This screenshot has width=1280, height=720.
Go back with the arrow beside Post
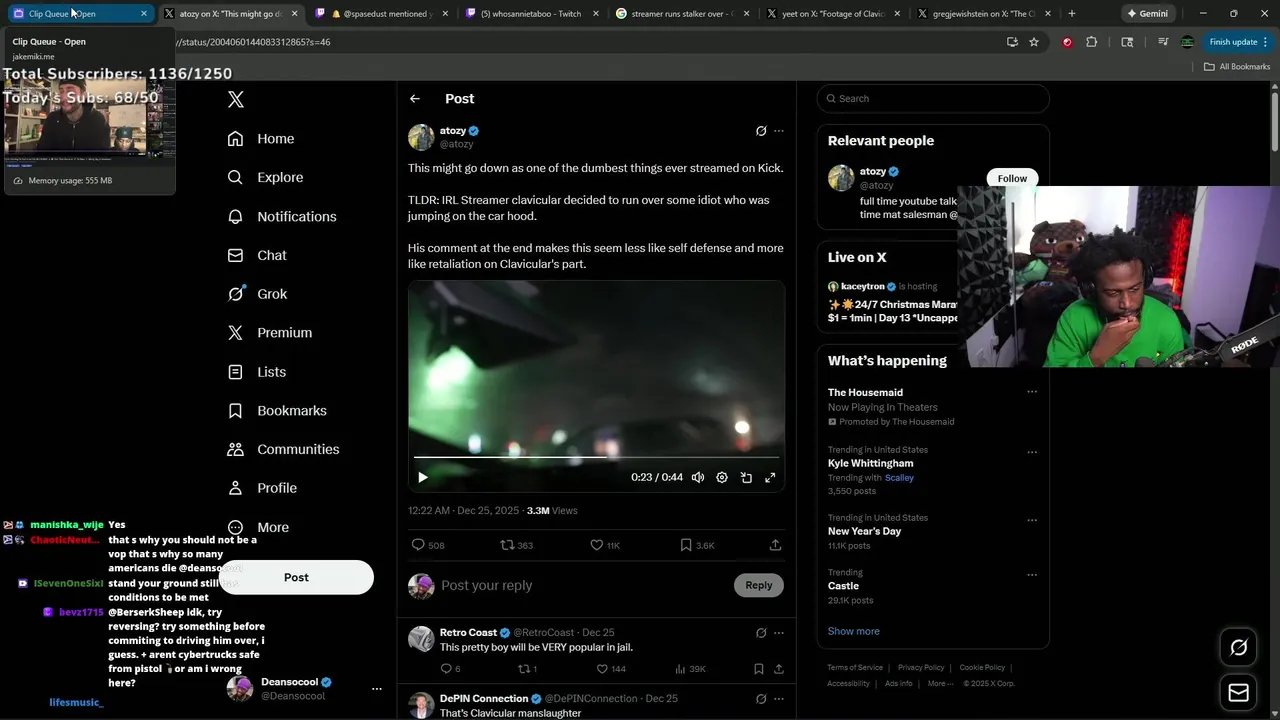coord(415,99)
